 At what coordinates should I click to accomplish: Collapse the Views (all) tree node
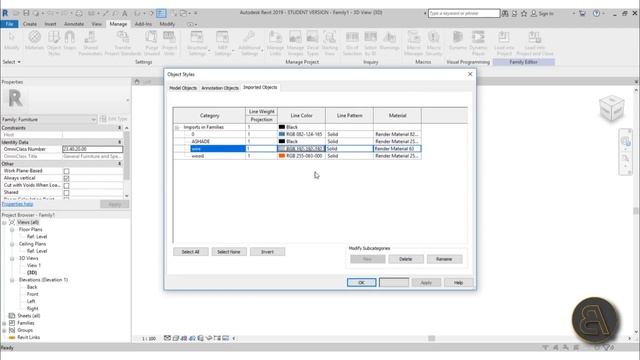[4, 222]
